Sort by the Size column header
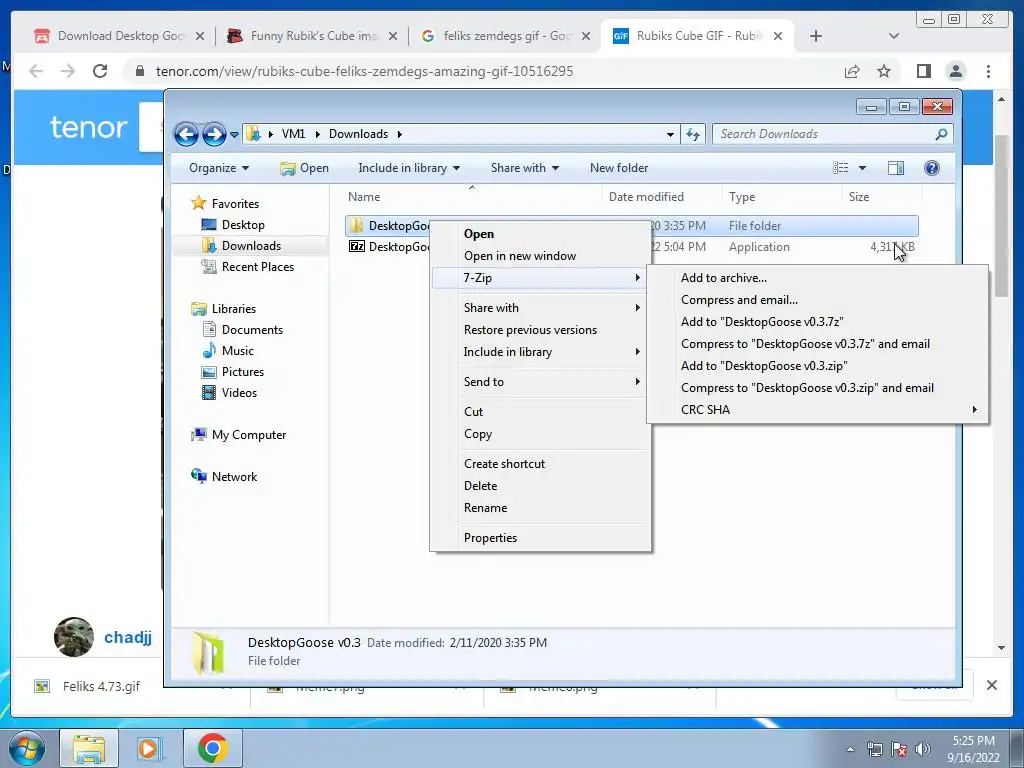The width and height of the screenshot is (1024, 768). coord(882,197)
